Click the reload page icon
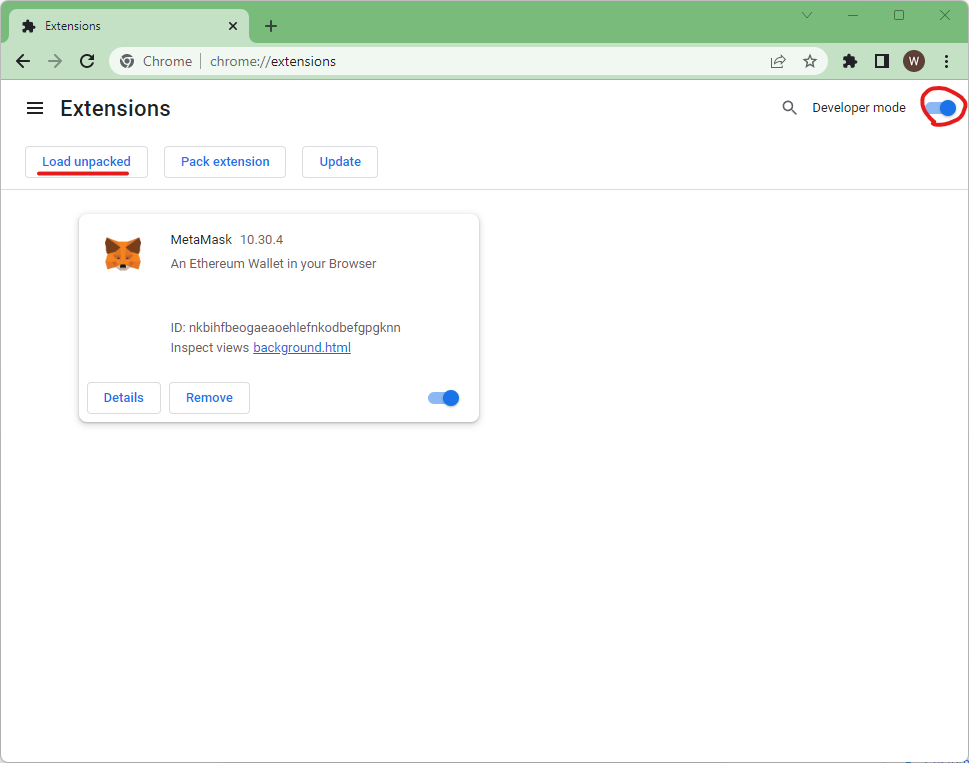 (x=87, y=61)
